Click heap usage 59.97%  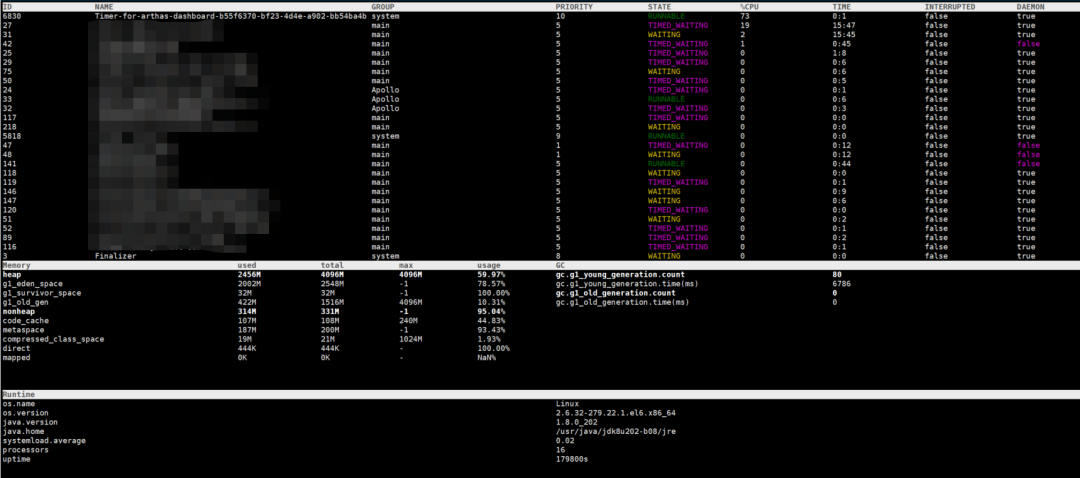(x=490, y=275)
